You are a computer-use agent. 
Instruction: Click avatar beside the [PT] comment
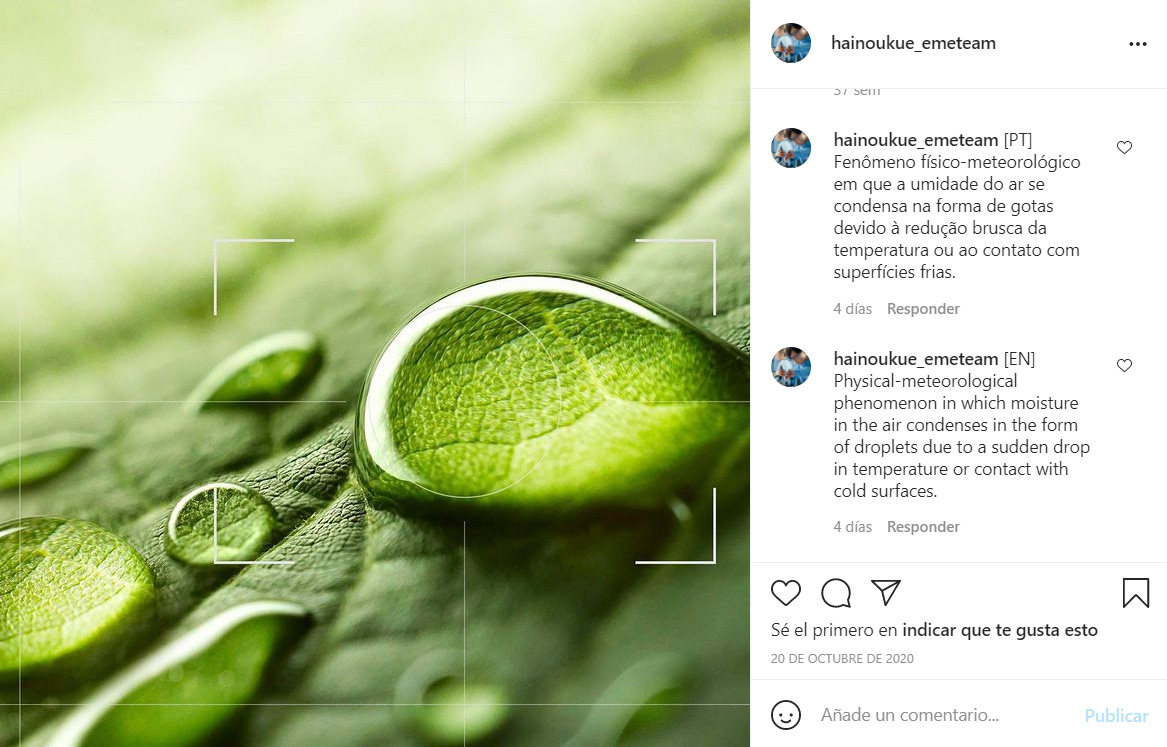point(790,148)
